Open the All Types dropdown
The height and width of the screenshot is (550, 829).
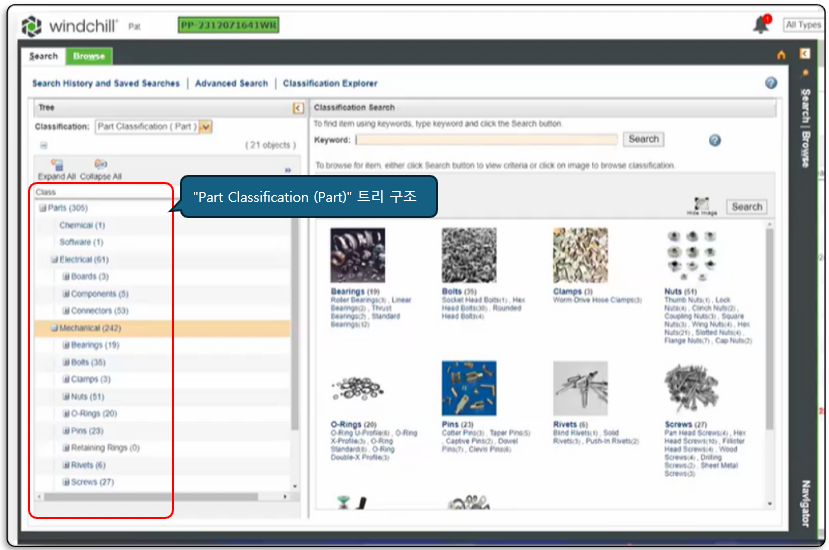pyautogui.click(x=803, y=25)
